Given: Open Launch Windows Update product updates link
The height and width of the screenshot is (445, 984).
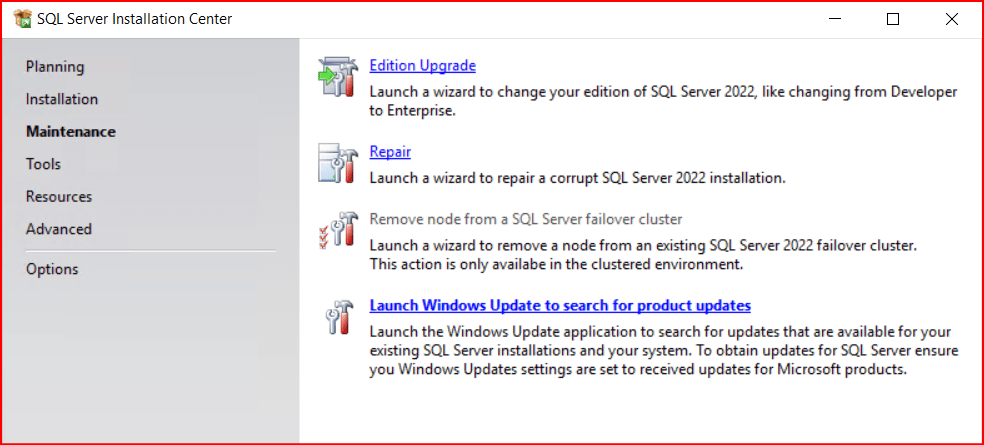Looking at the screenshot, I should pyautogui.click(x=560, y=305).
